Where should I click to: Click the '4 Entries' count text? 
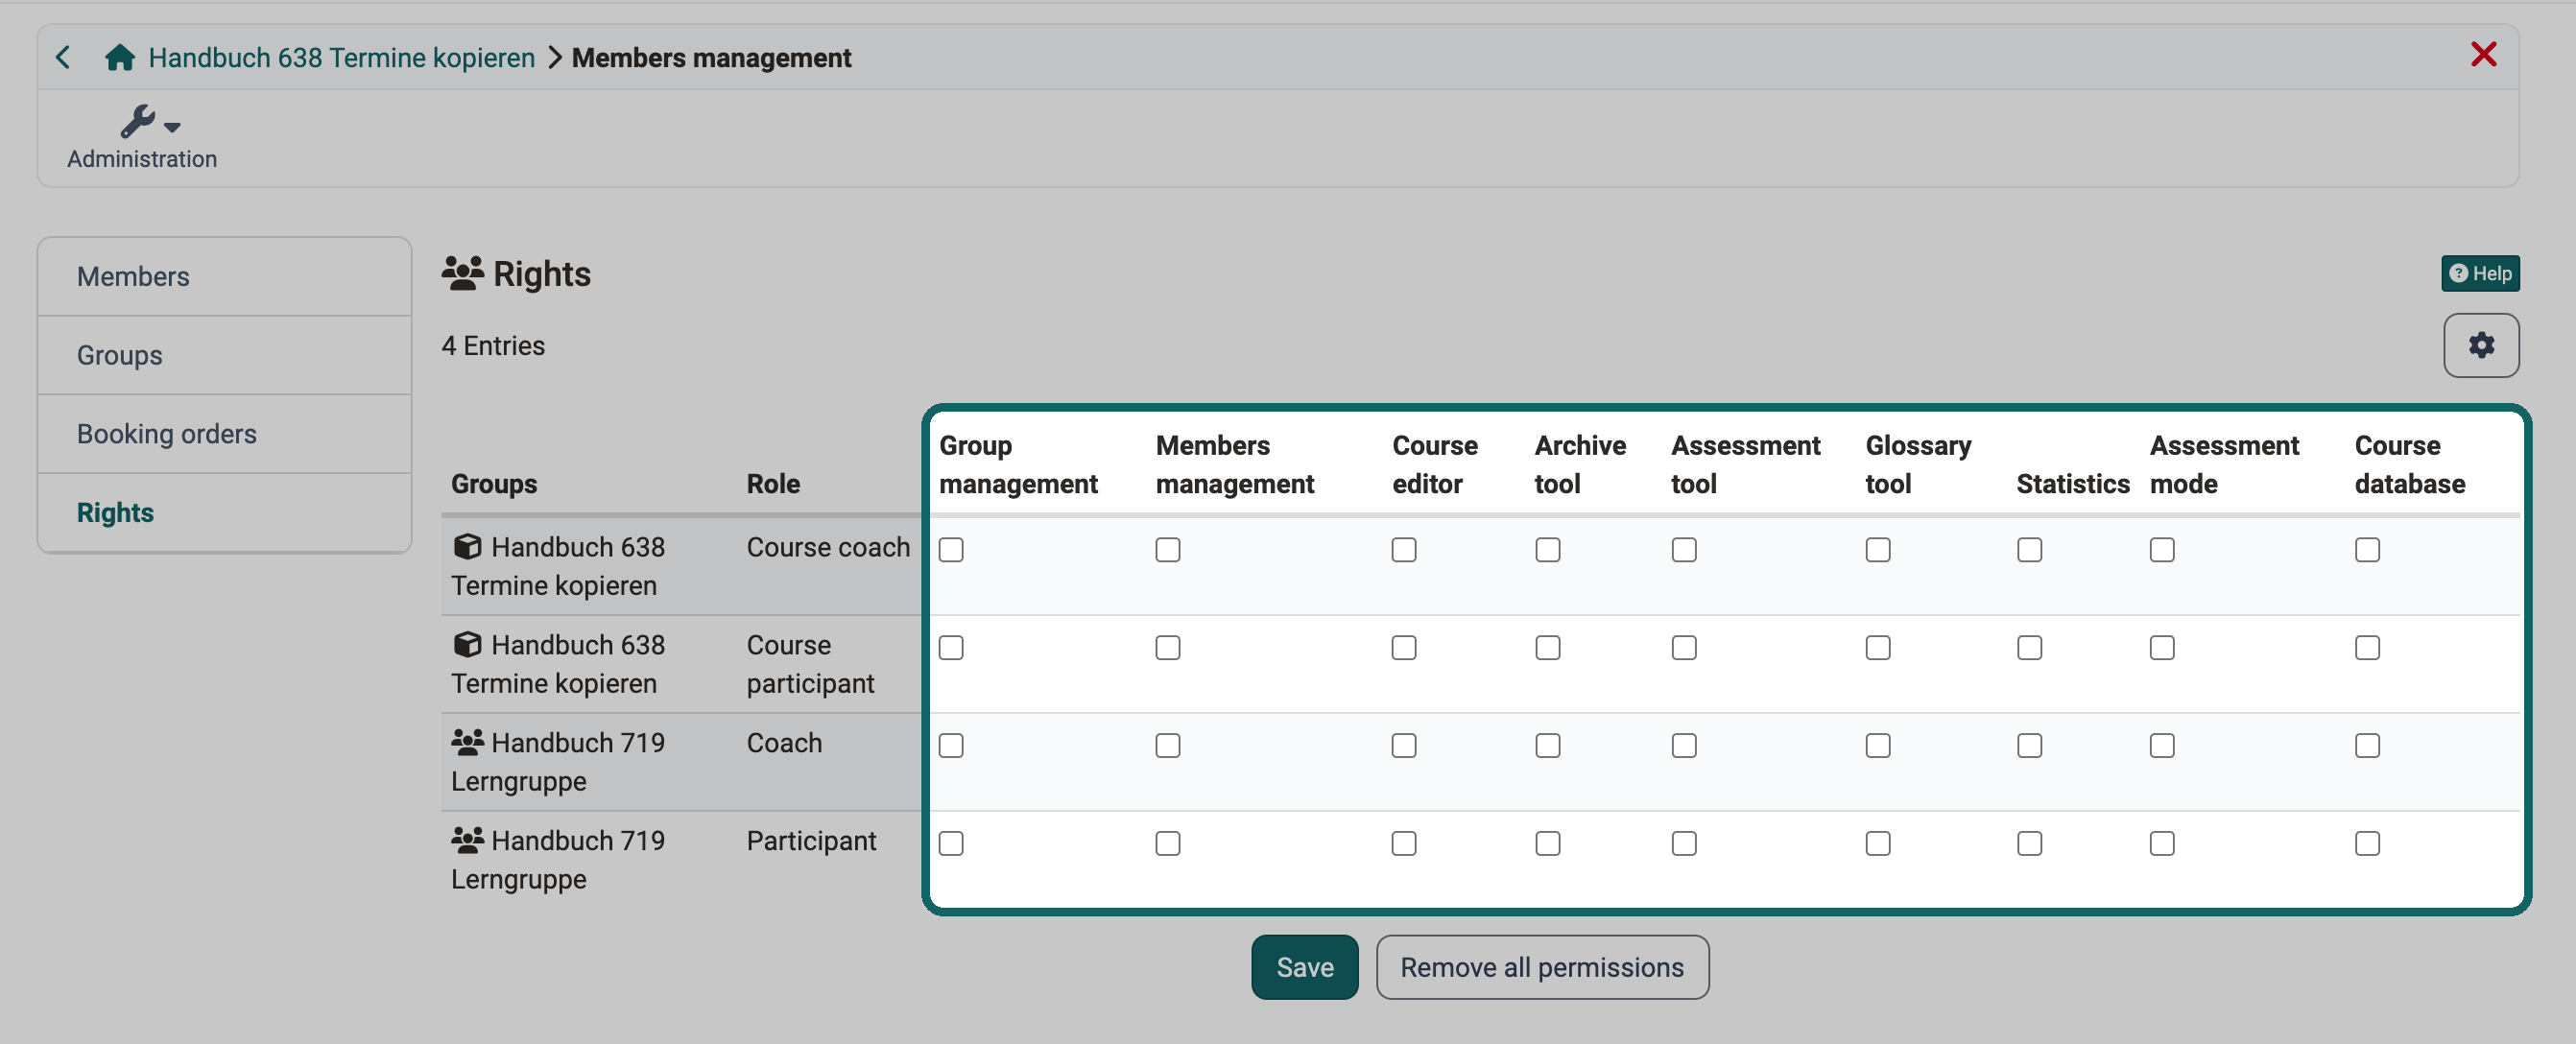click(493, 346)
